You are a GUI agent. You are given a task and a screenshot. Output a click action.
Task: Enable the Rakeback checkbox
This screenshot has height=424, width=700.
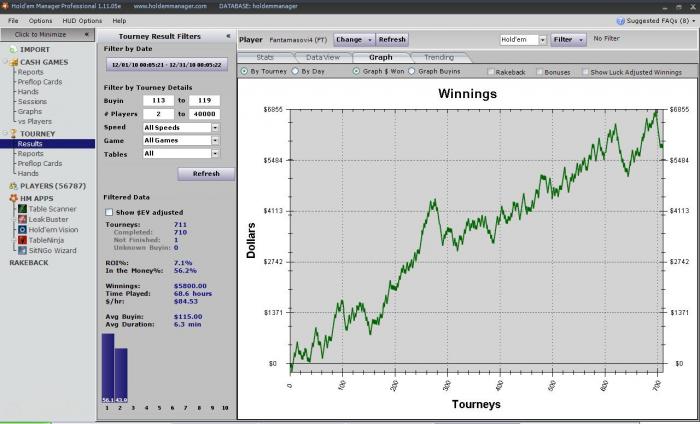point(491,72)
